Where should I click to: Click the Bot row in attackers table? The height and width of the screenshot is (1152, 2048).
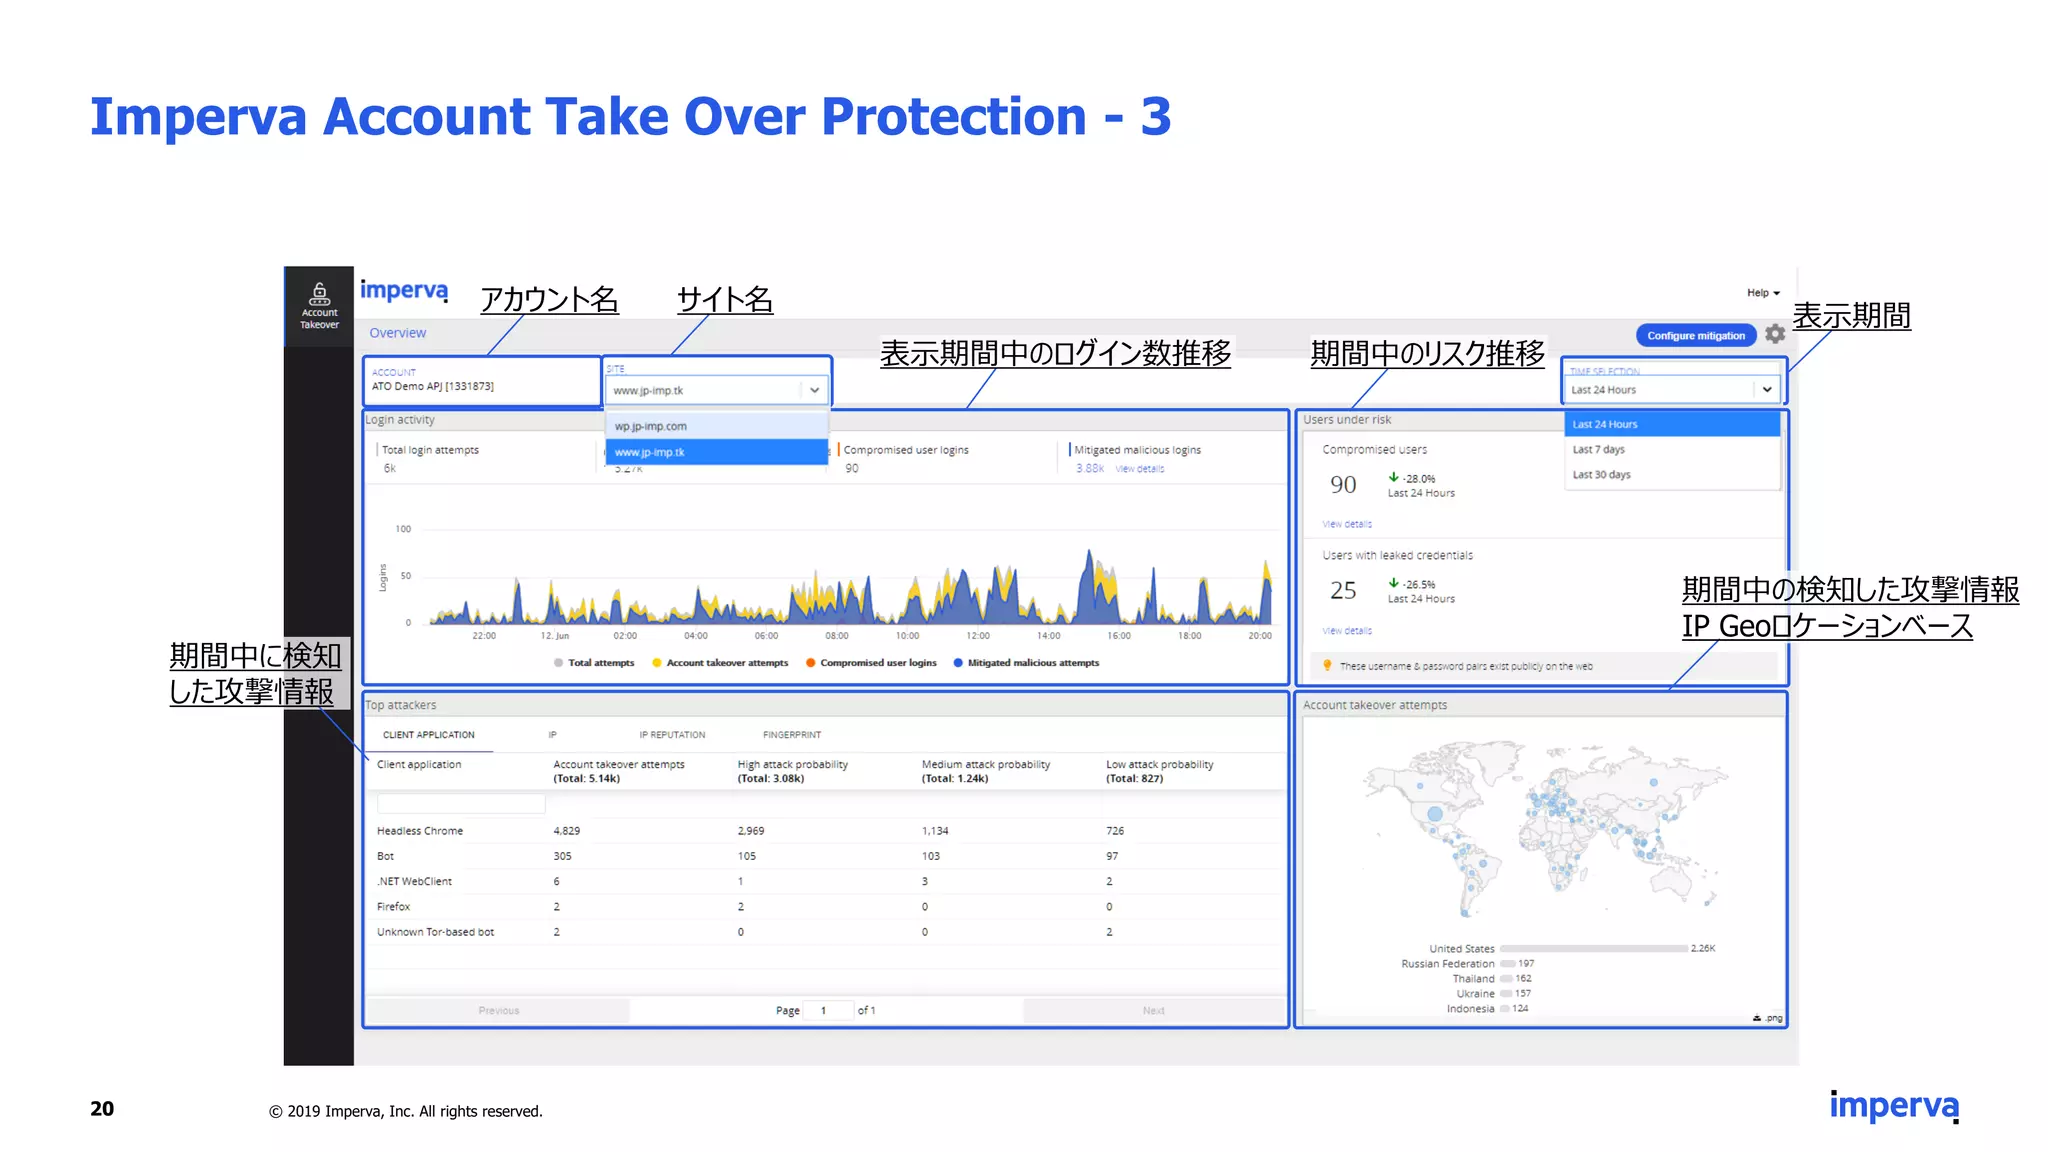pyautogui.click(x=825, y=856)
